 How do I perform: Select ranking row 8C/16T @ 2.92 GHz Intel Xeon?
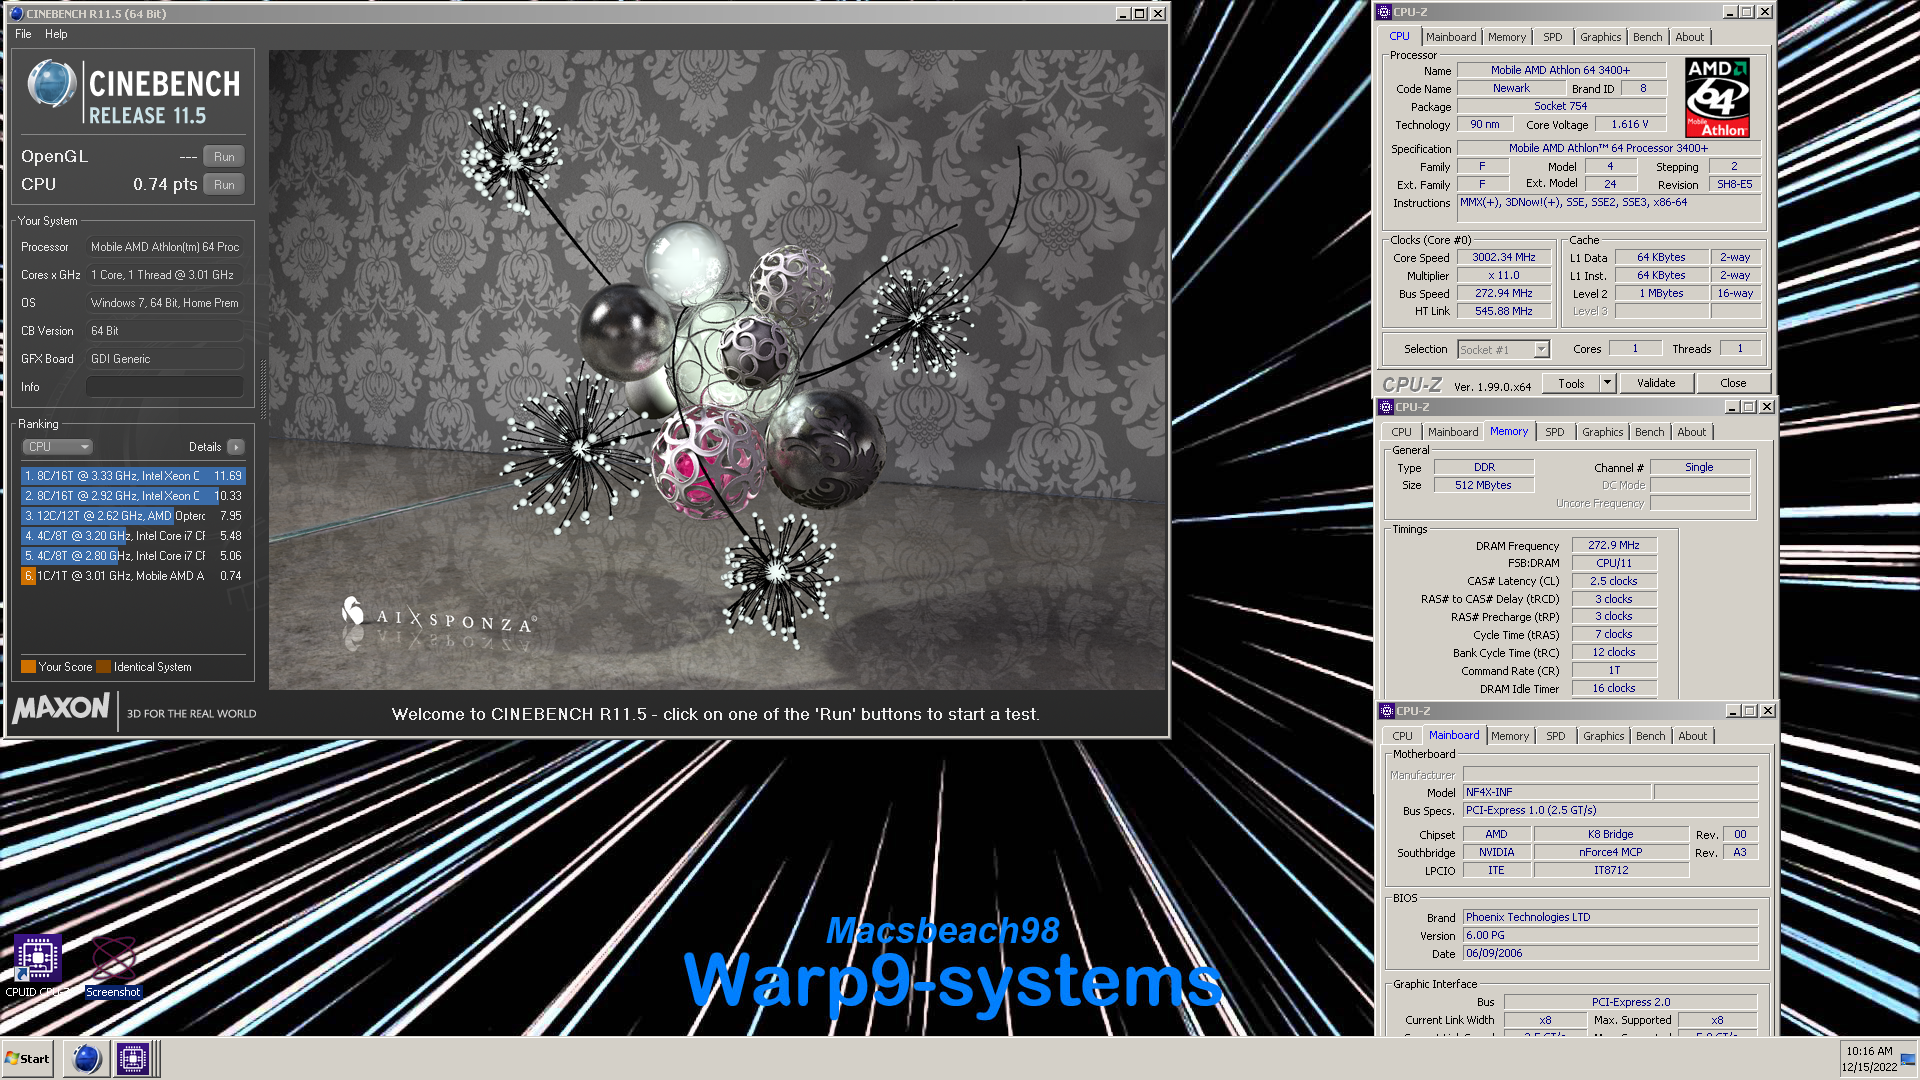[x=132, y=496]
